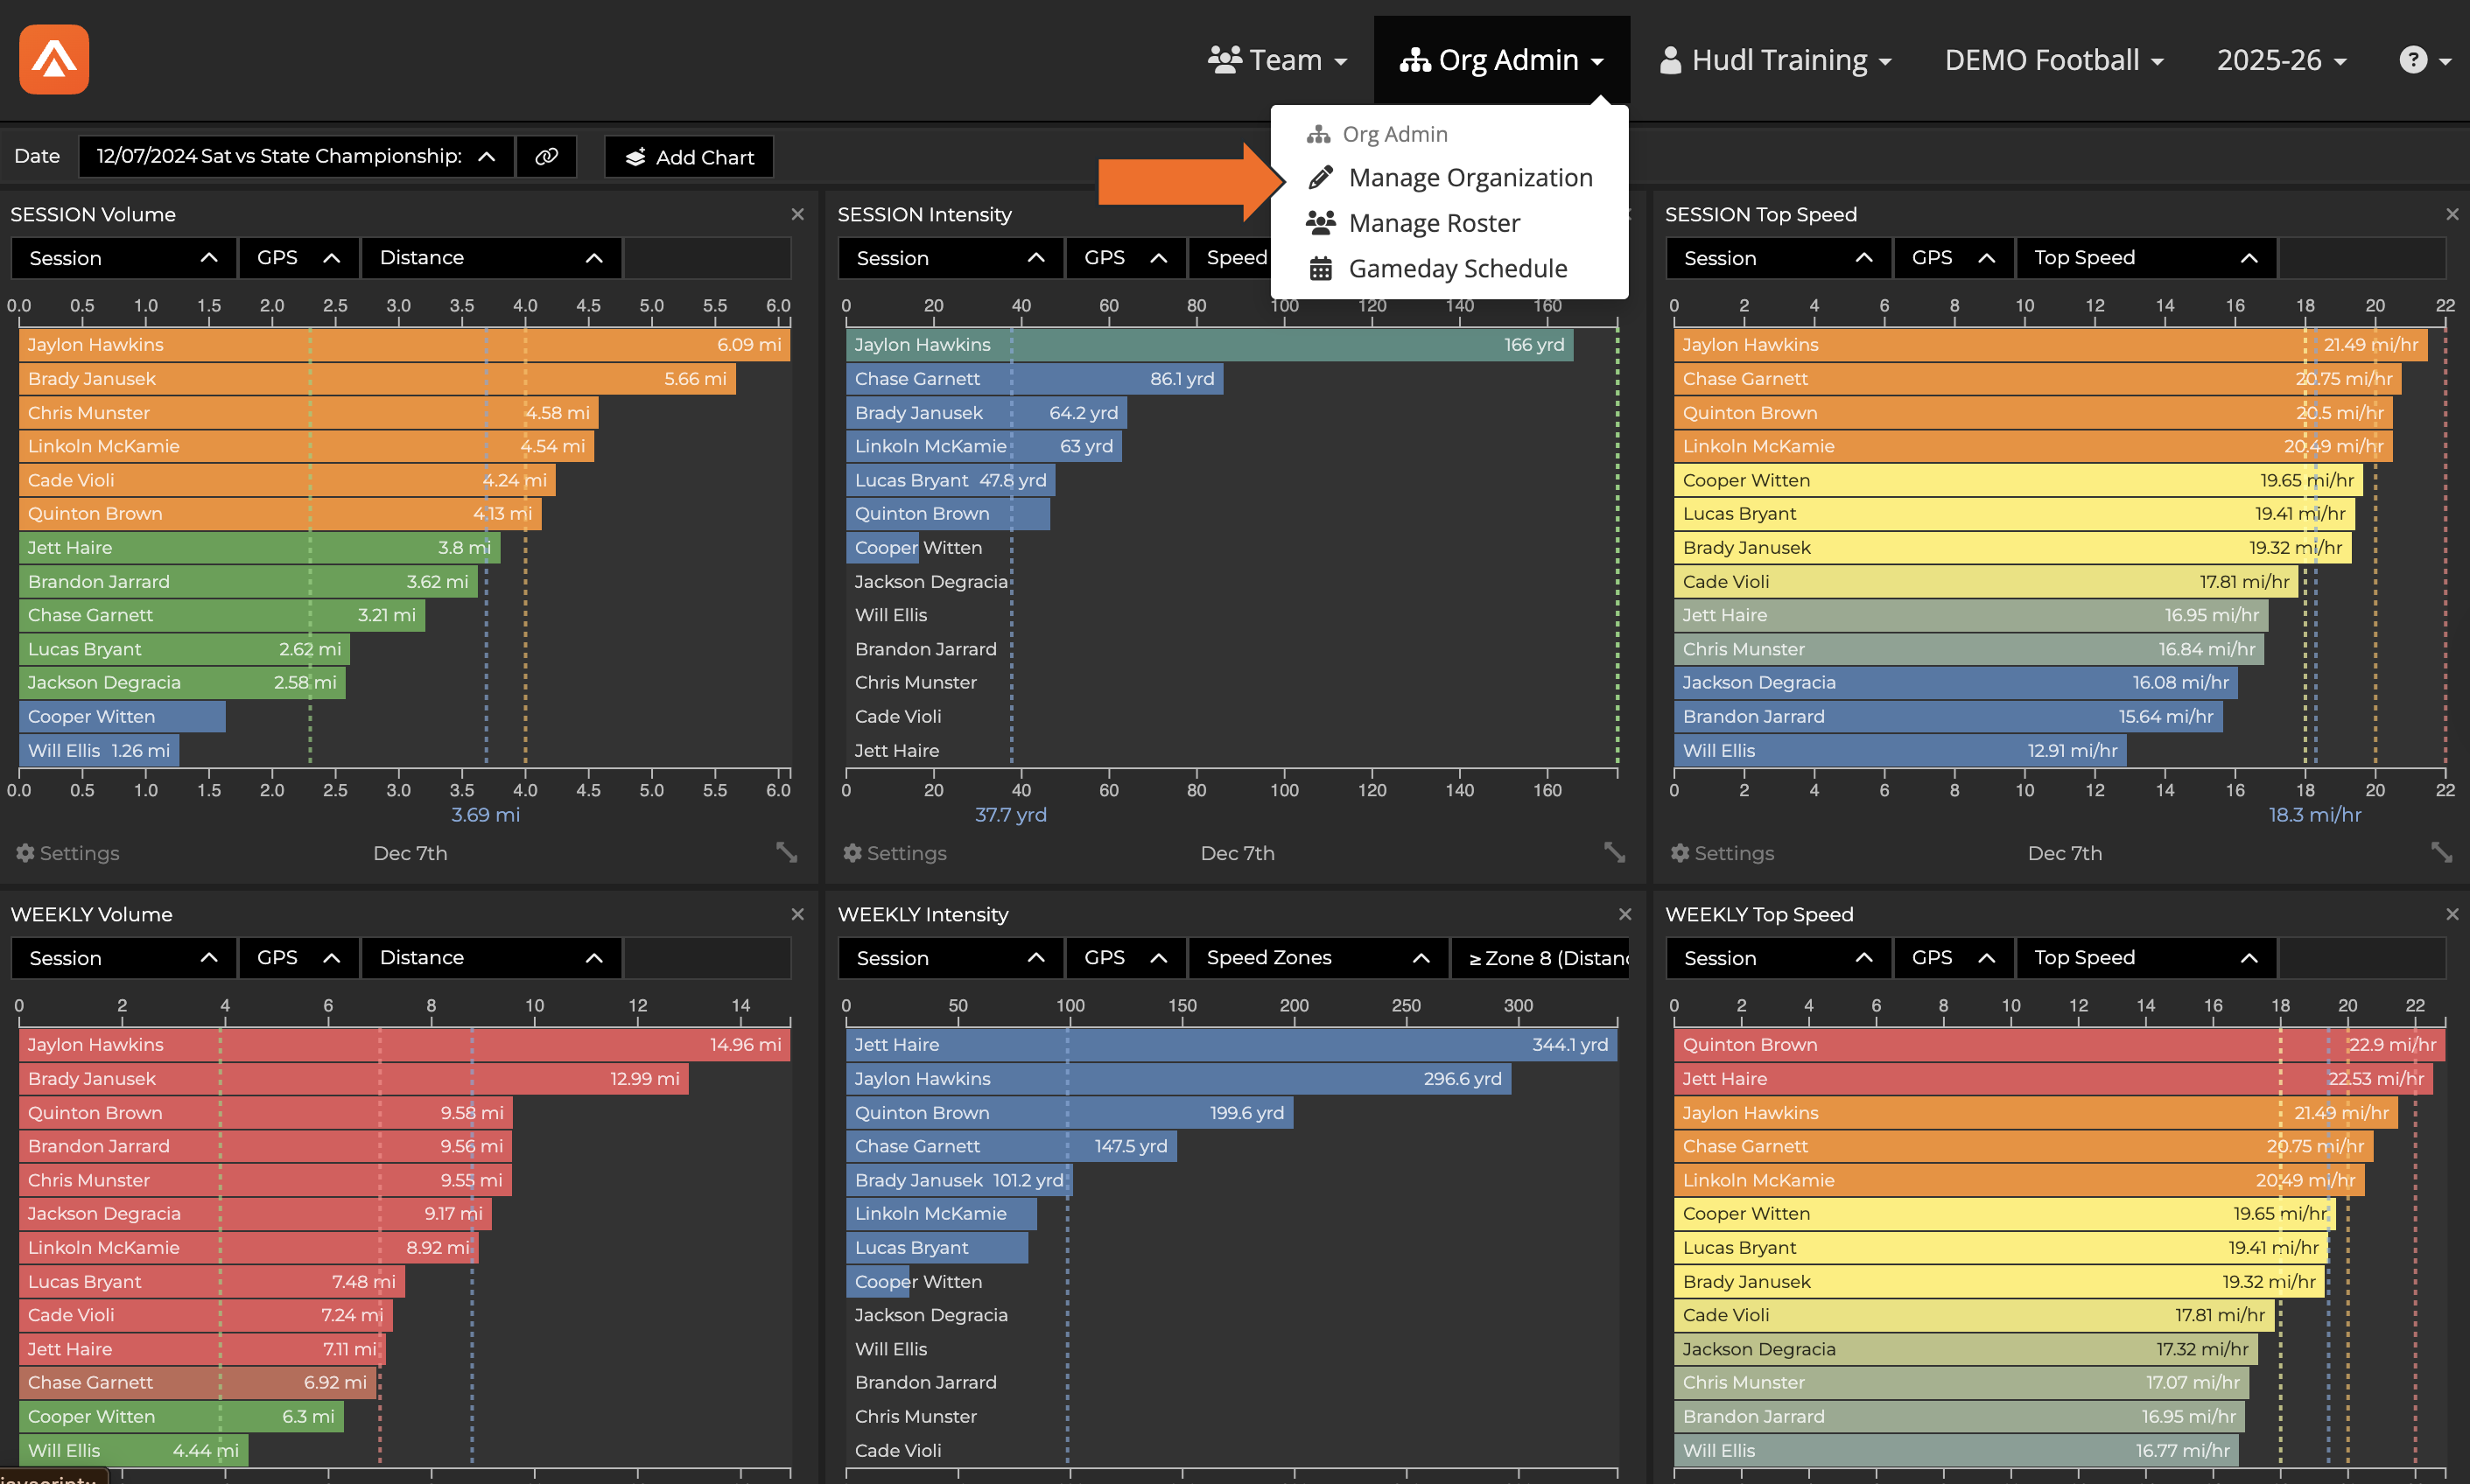
Task: Open Distance dropdown in SESSION Volume chart
Action: (491, 258)
